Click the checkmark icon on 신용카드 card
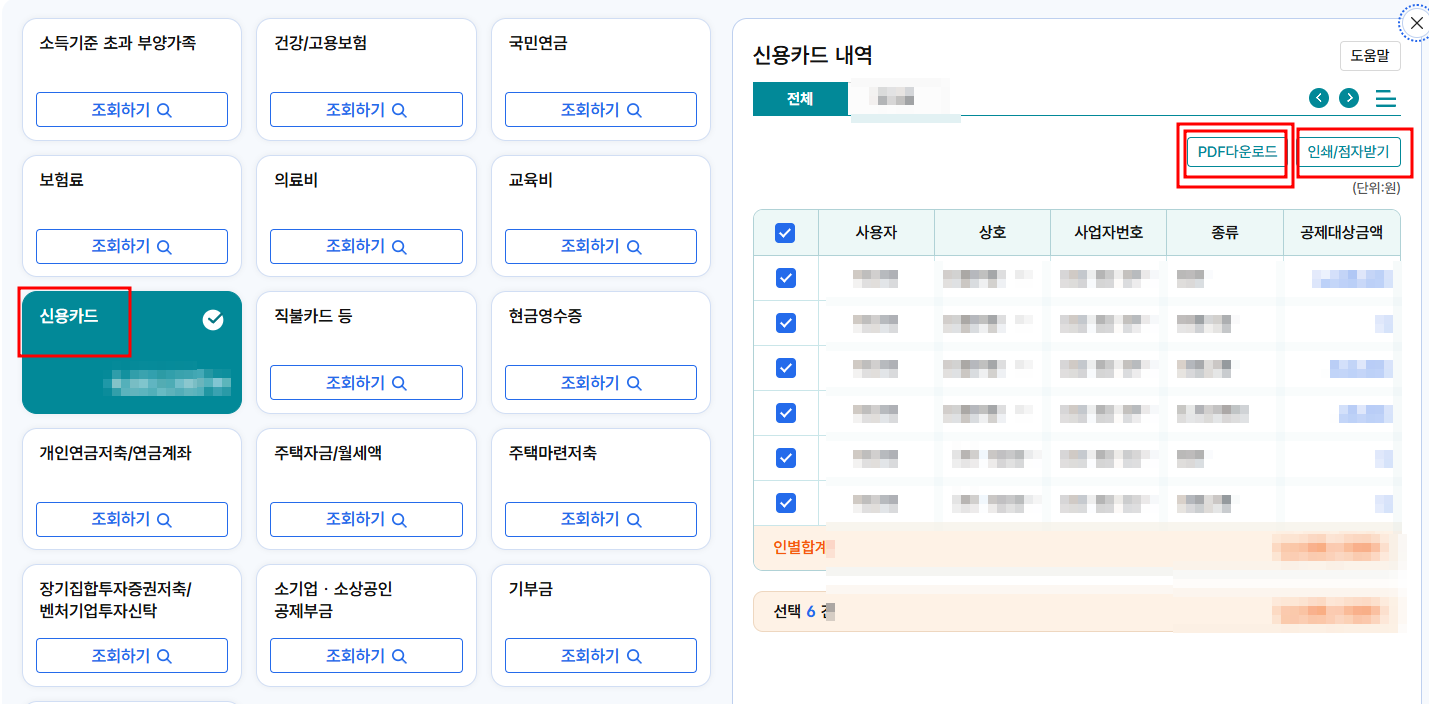 (x=213, y=320)
